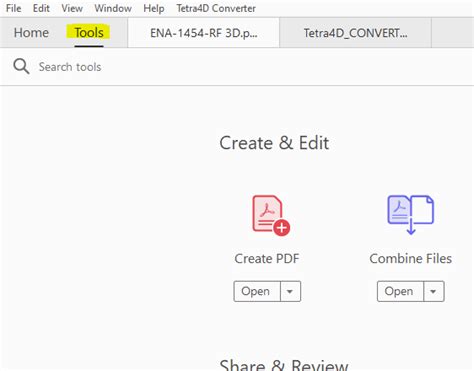Open the File menu

tap(14, 8)
